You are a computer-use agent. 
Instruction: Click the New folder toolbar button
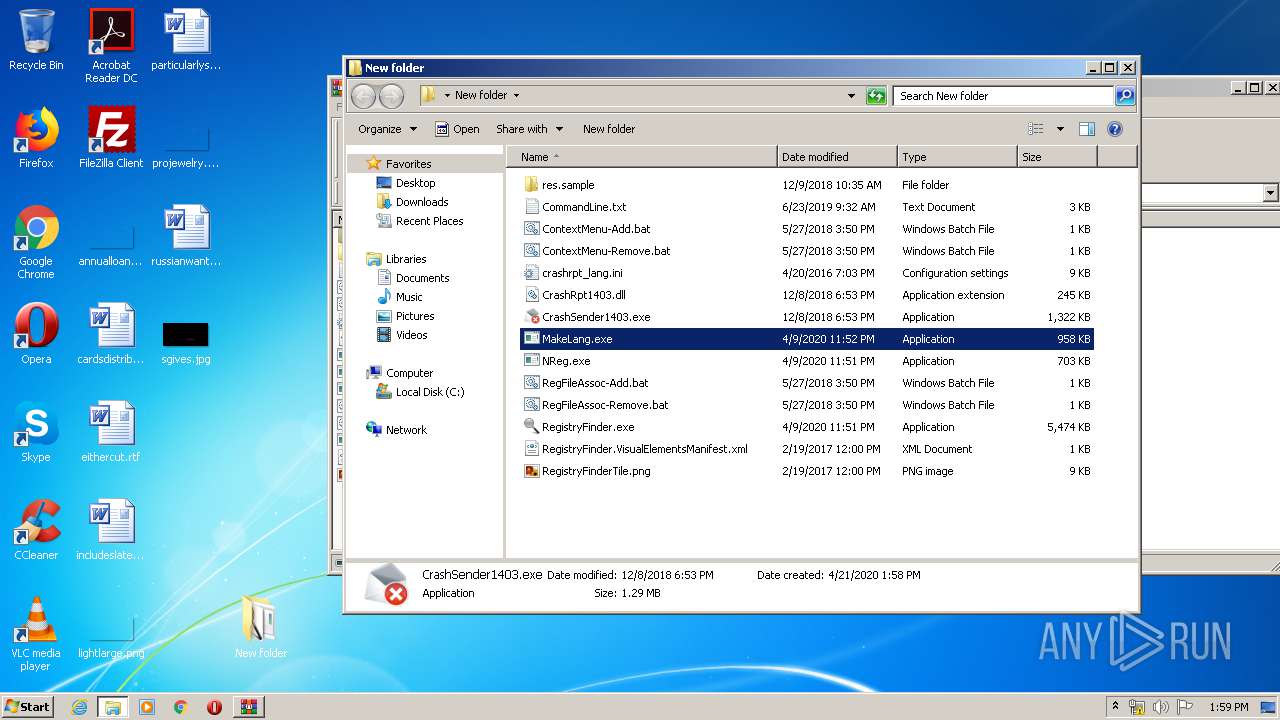[609, 129]
